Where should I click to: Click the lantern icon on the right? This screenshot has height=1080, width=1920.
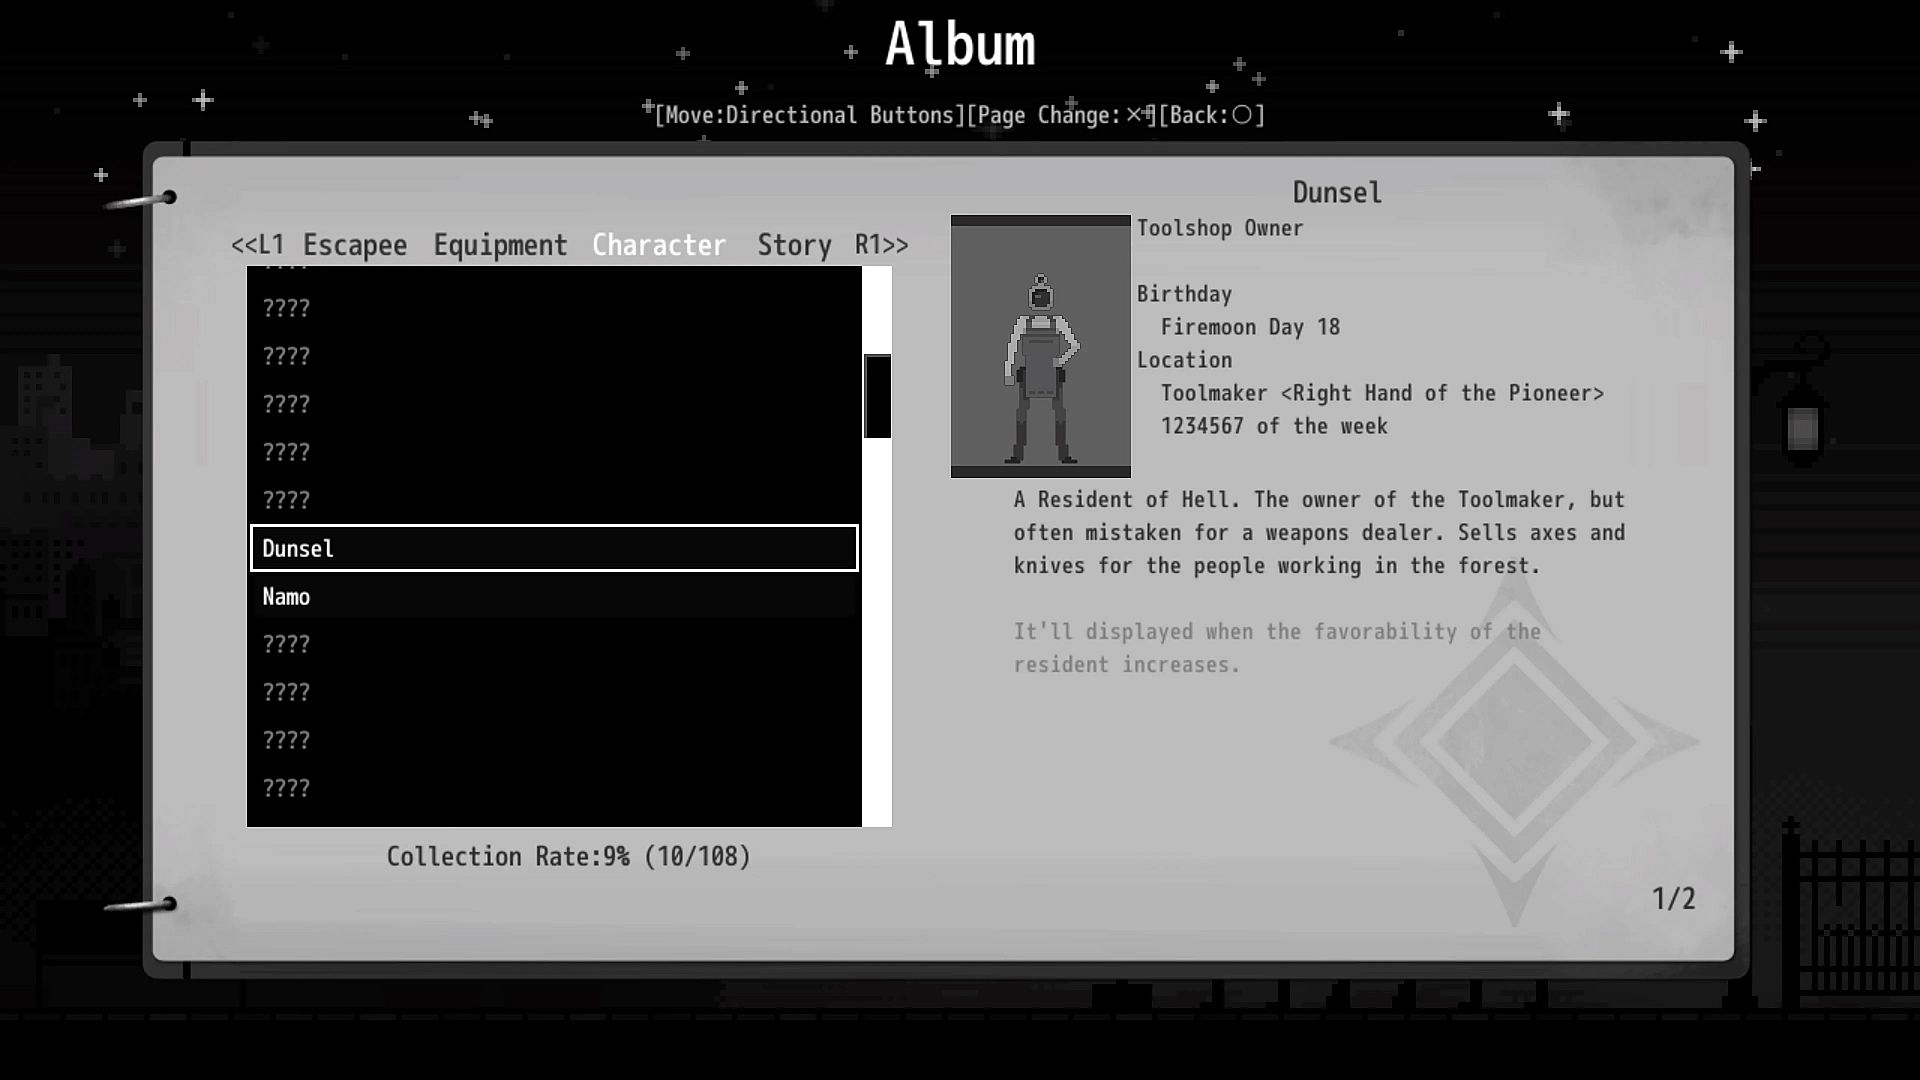click(1802, 428)
